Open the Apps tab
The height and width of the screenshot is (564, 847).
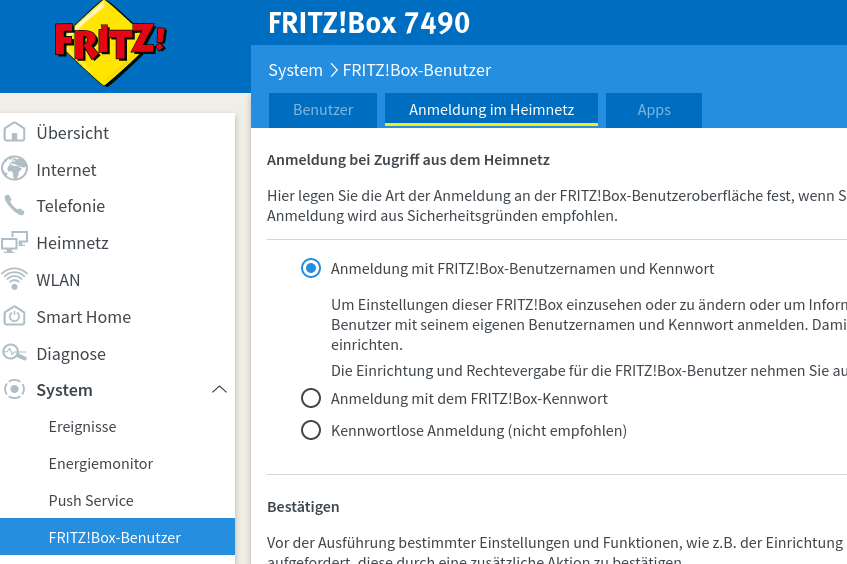[654, 110]
